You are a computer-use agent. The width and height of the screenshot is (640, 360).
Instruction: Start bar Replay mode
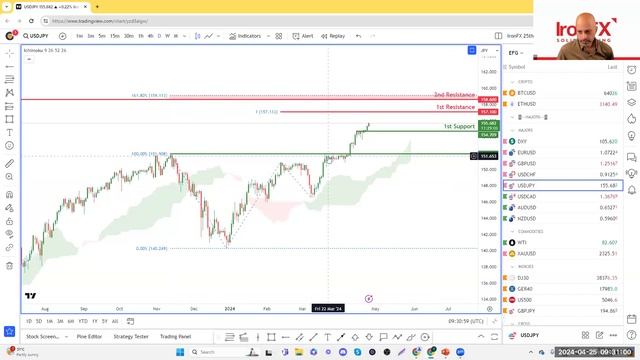[x=333, y=36]
